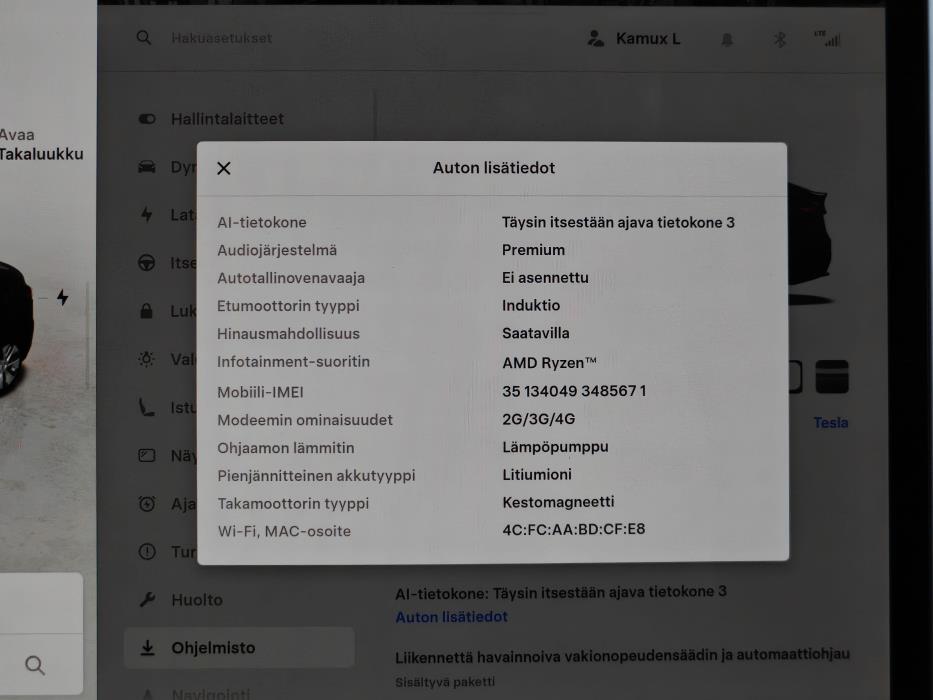
Task: Tap Avaa Takaluukku to open trunk
Action: pyautogui.click(x=40, y=145)
